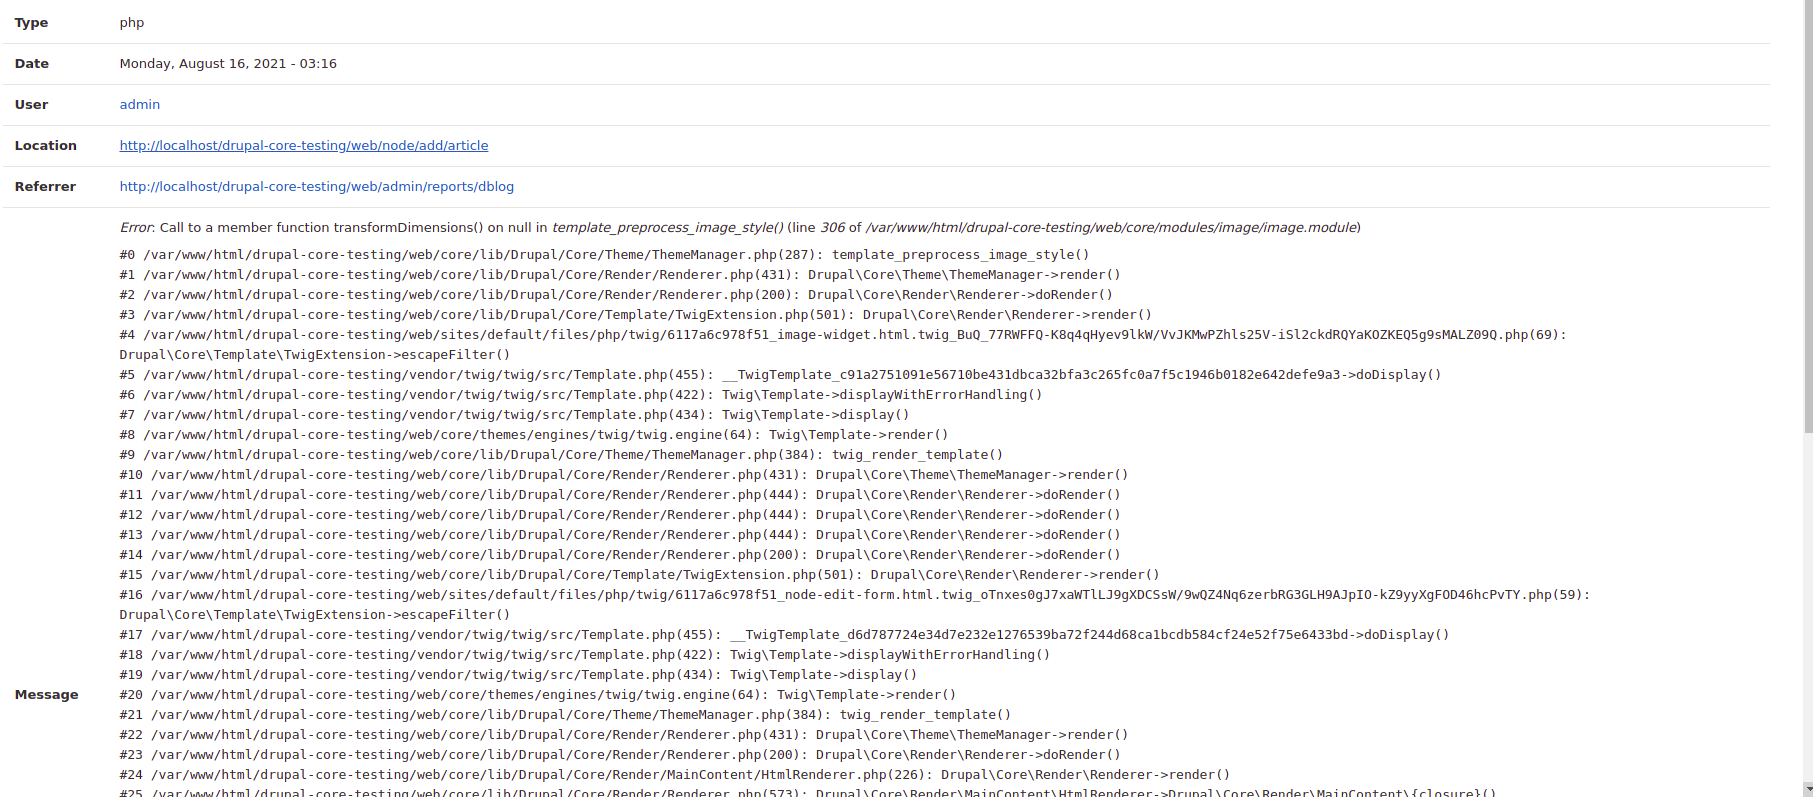Click stack trace line #0 template_preprocess_image_style()
Screen dimensions: 1813x797
(604, 255)
